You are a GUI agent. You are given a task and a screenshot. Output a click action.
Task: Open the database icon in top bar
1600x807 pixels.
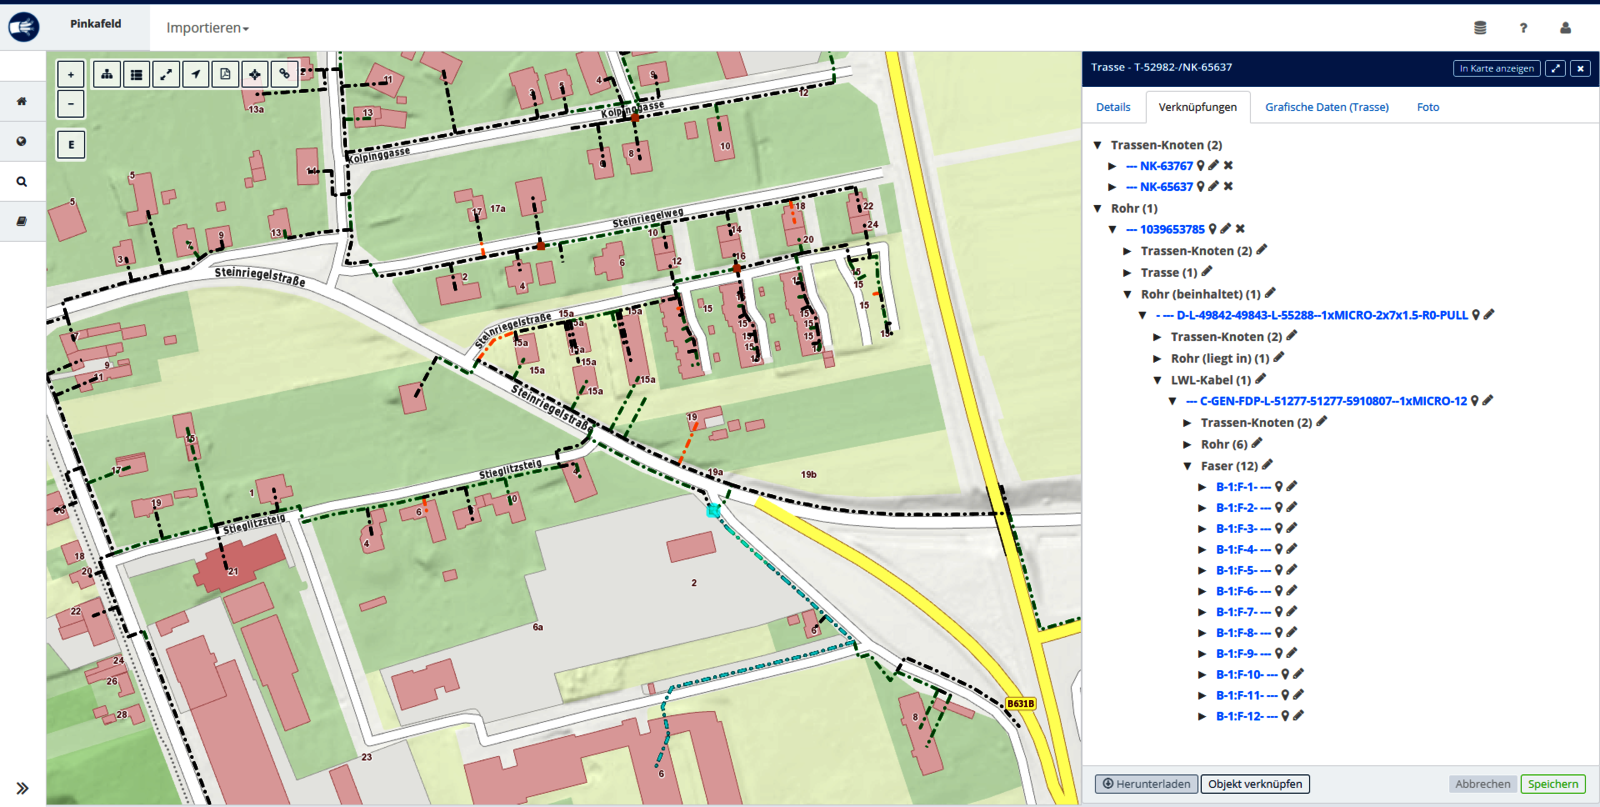[x=1480, y=28]
